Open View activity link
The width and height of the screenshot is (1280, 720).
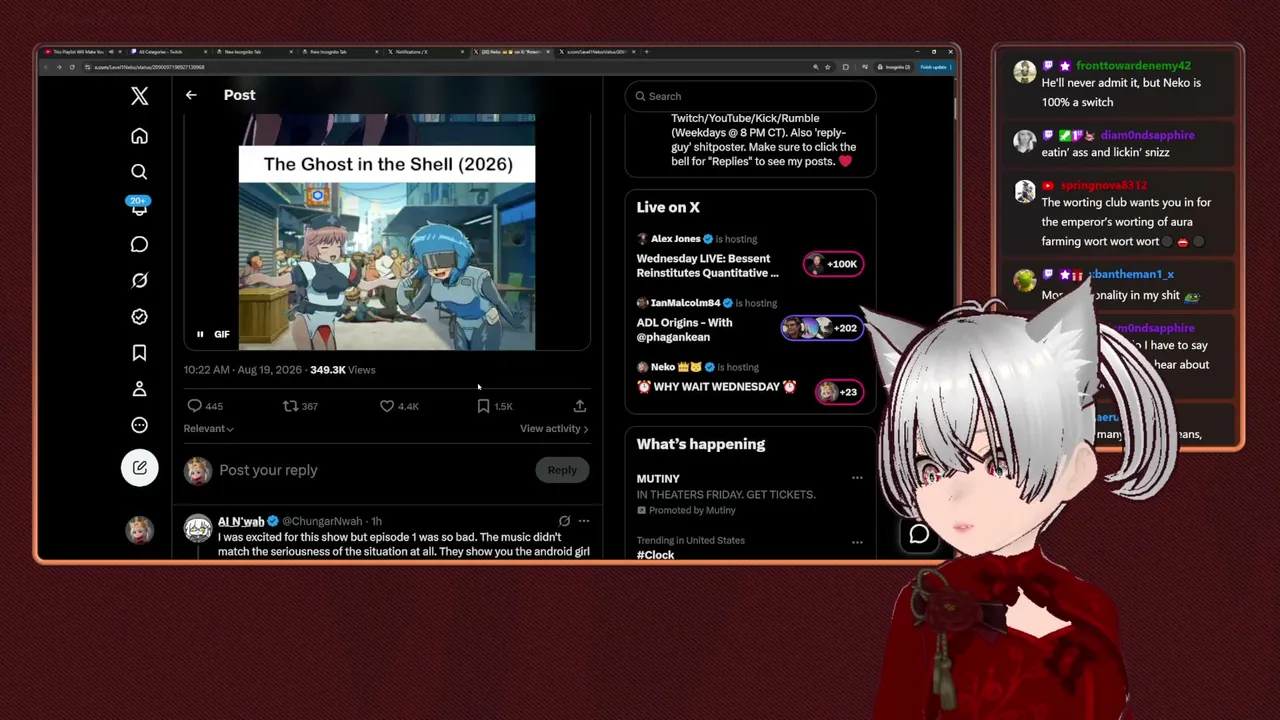(554, 428)
